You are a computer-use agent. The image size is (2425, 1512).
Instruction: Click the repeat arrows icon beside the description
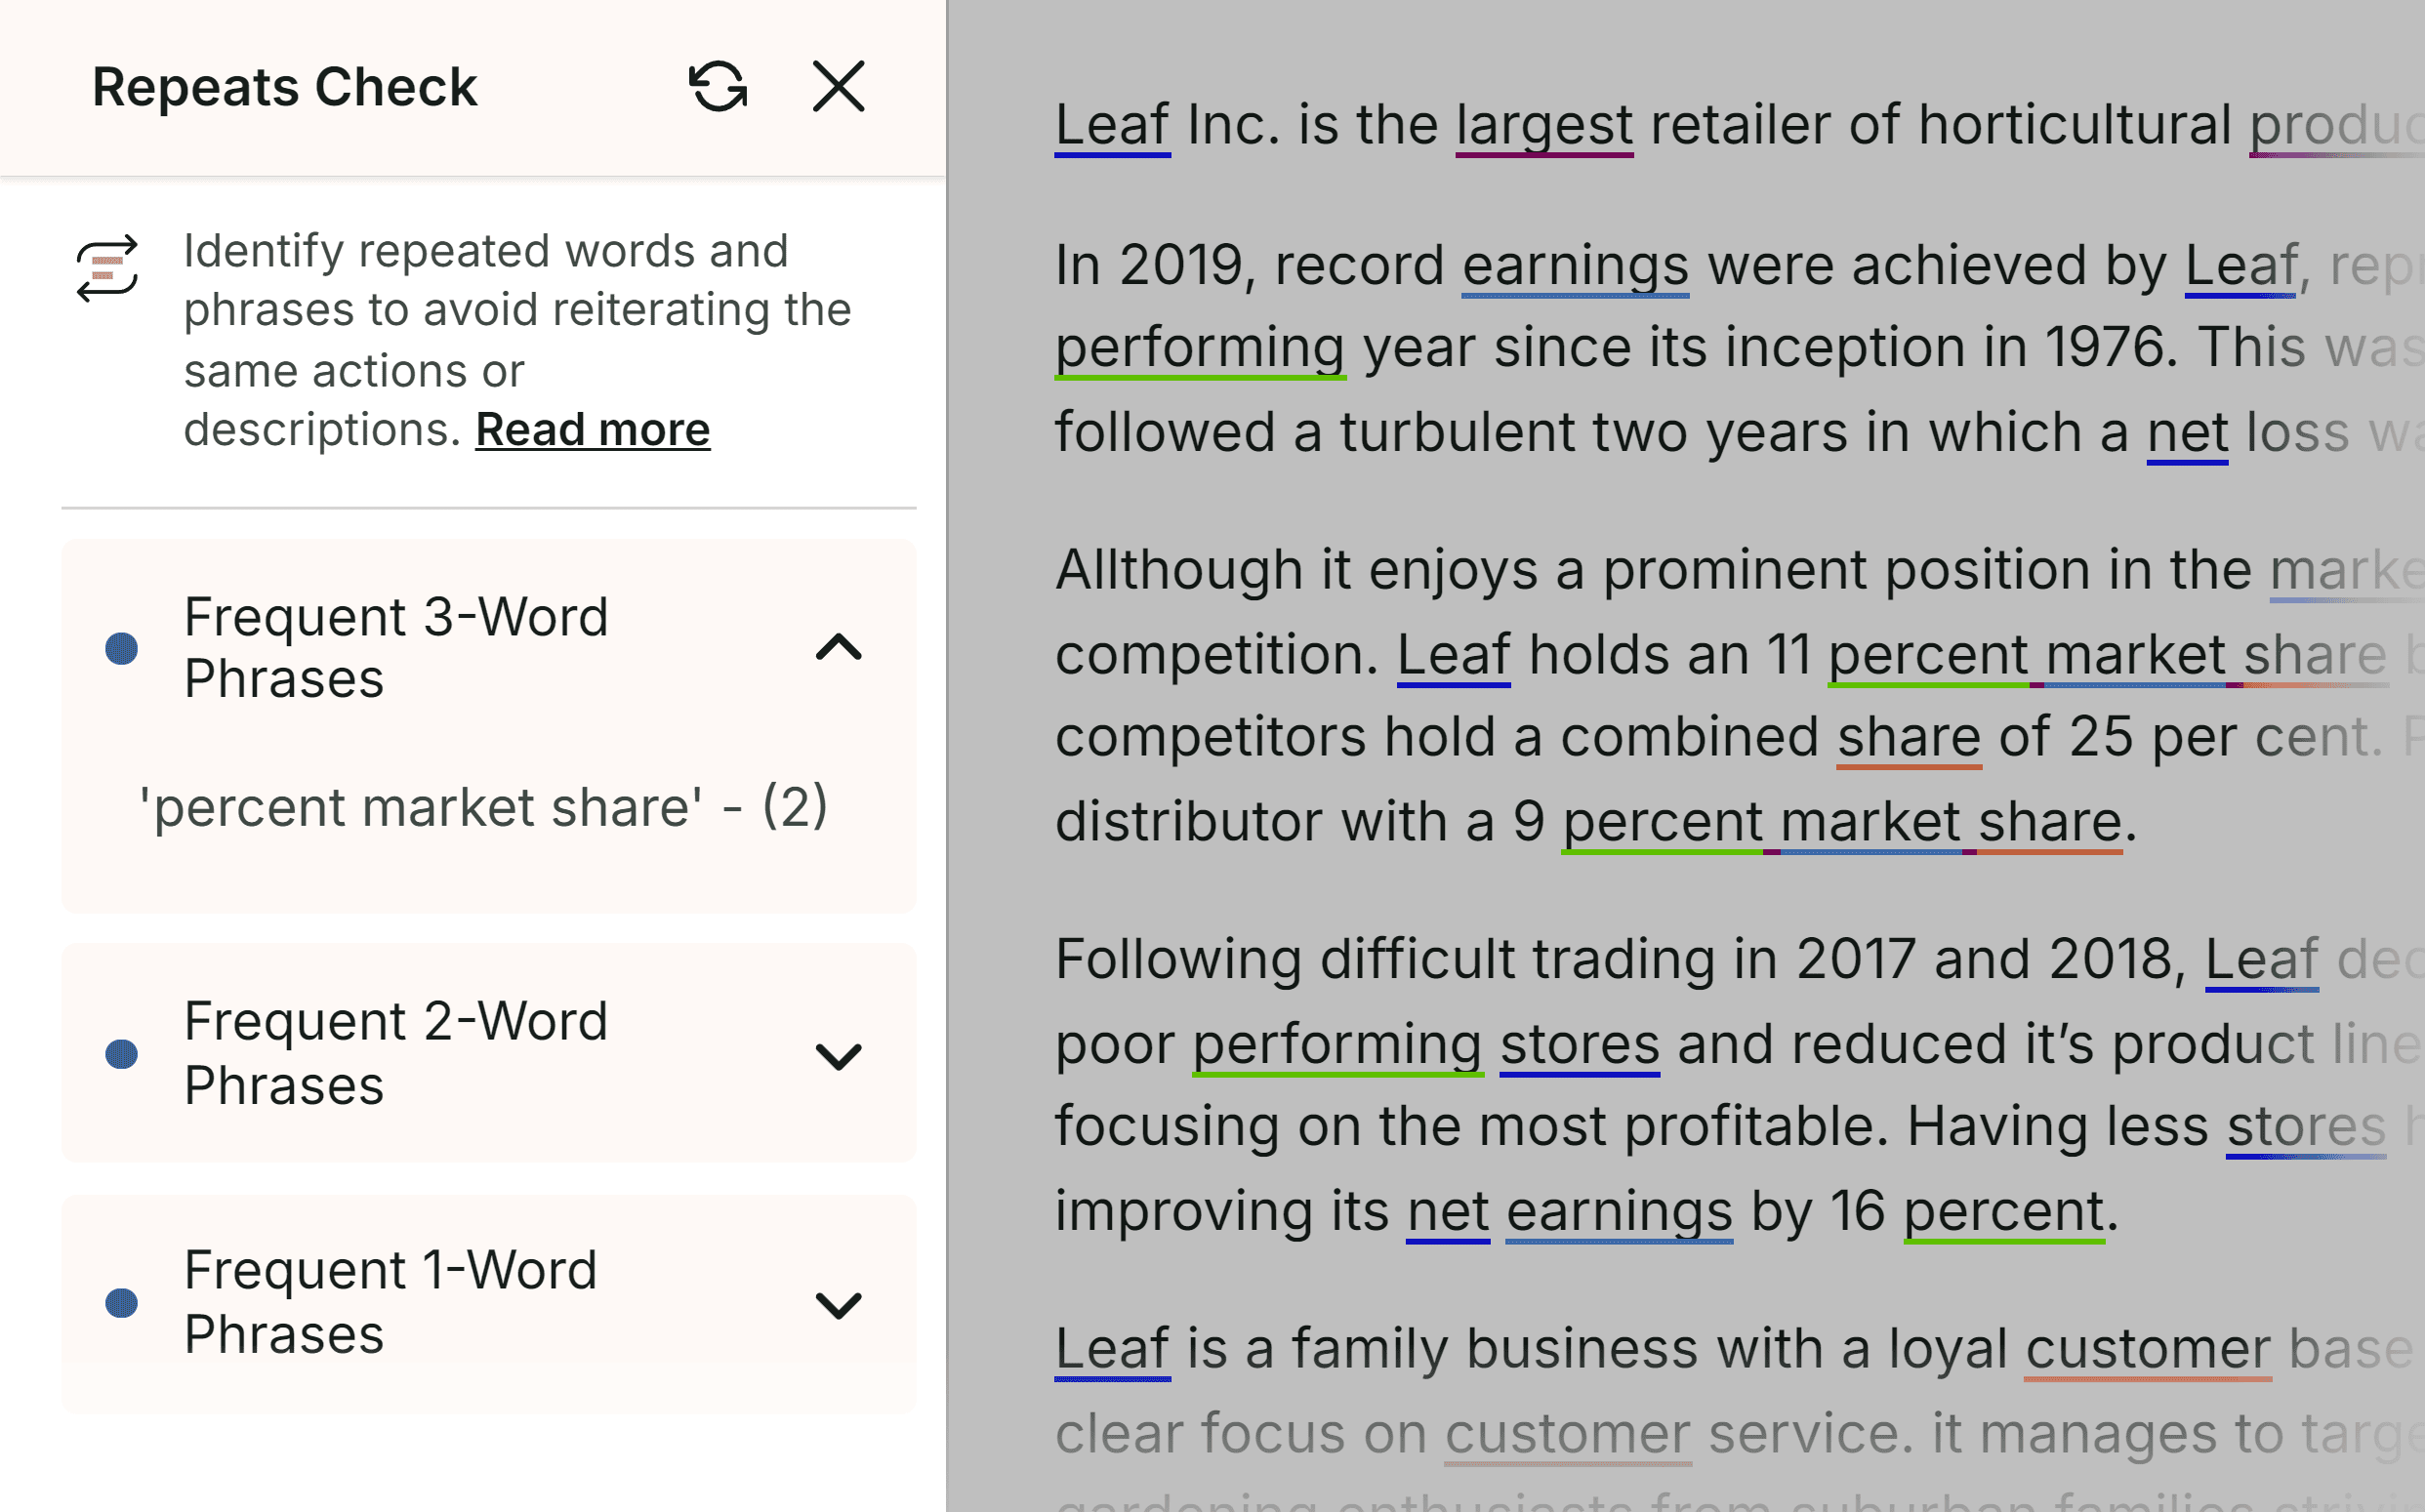point(107,268)
